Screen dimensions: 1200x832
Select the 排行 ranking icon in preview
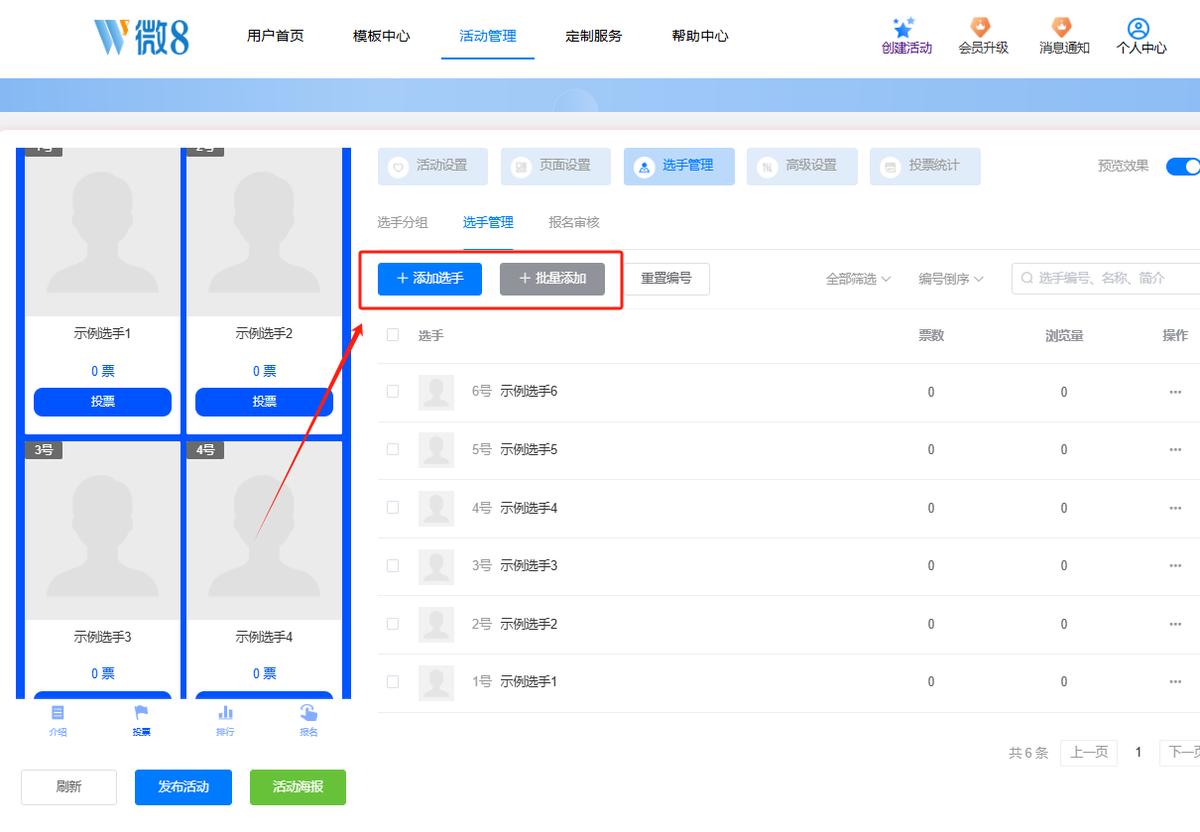click(x=225, y=713)
